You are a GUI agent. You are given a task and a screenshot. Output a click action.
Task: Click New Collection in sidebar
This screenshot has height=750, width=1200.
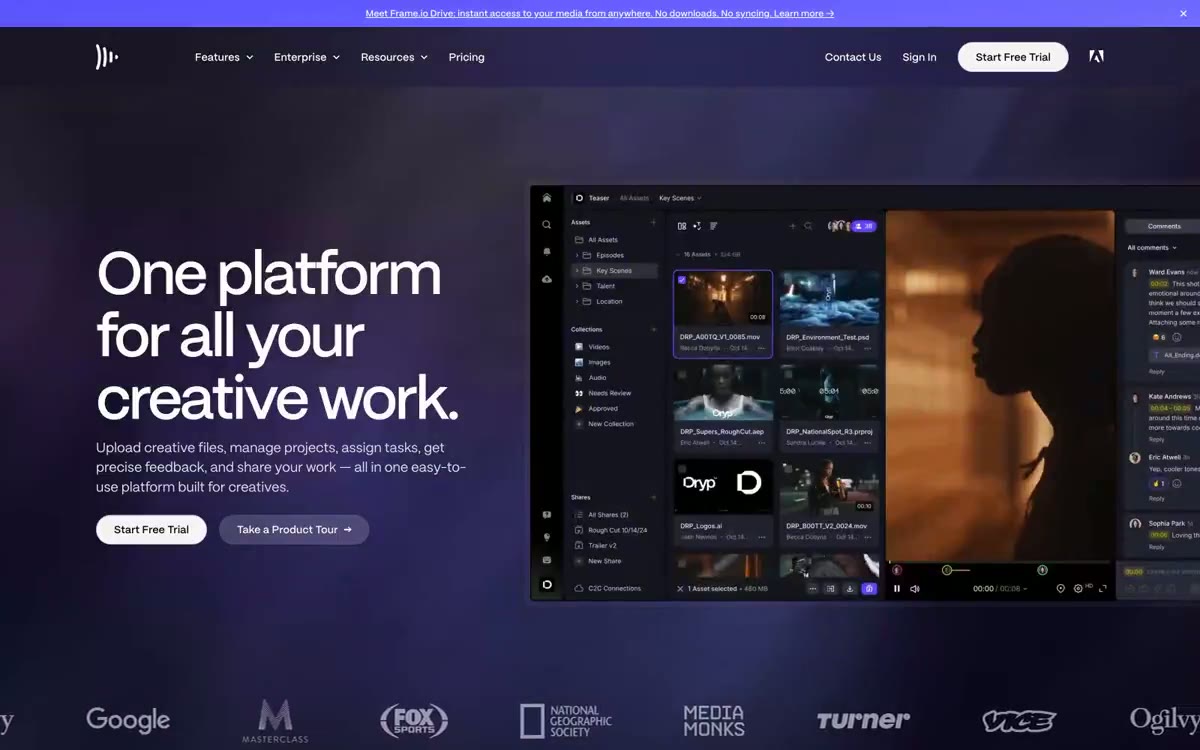click(x=610, y=424)
